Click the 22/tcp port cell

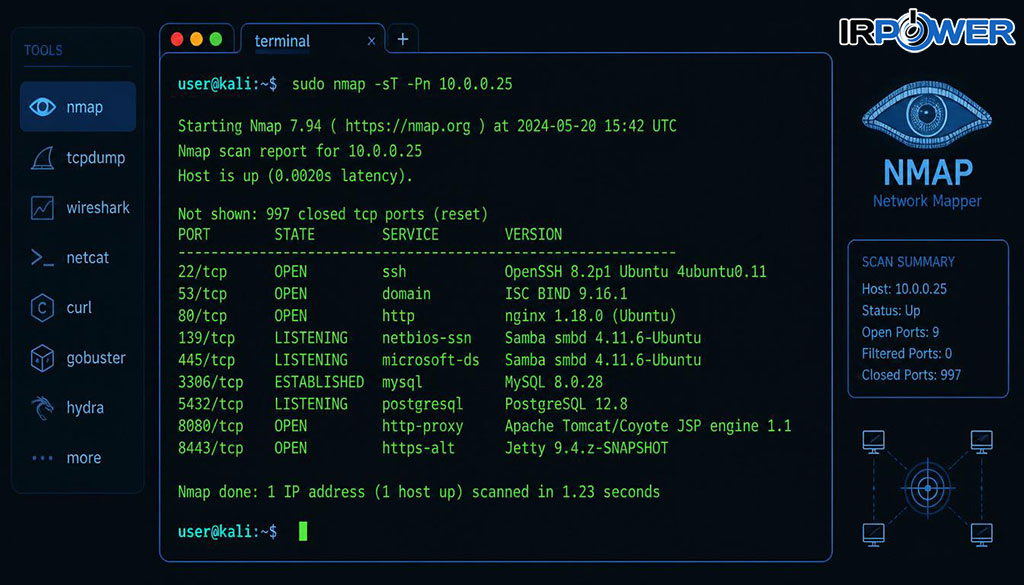click(x=202, y=272)
